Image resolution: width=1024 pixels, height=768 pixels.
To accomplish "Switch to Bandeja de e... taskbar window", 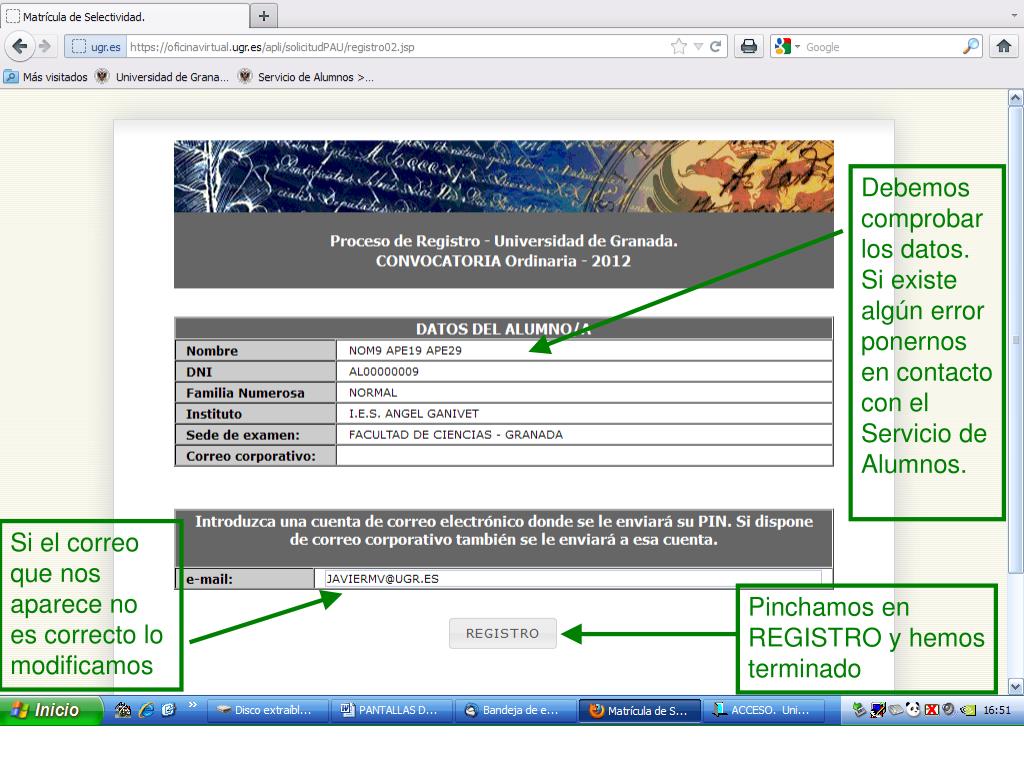I will click(x=516, y=710).
